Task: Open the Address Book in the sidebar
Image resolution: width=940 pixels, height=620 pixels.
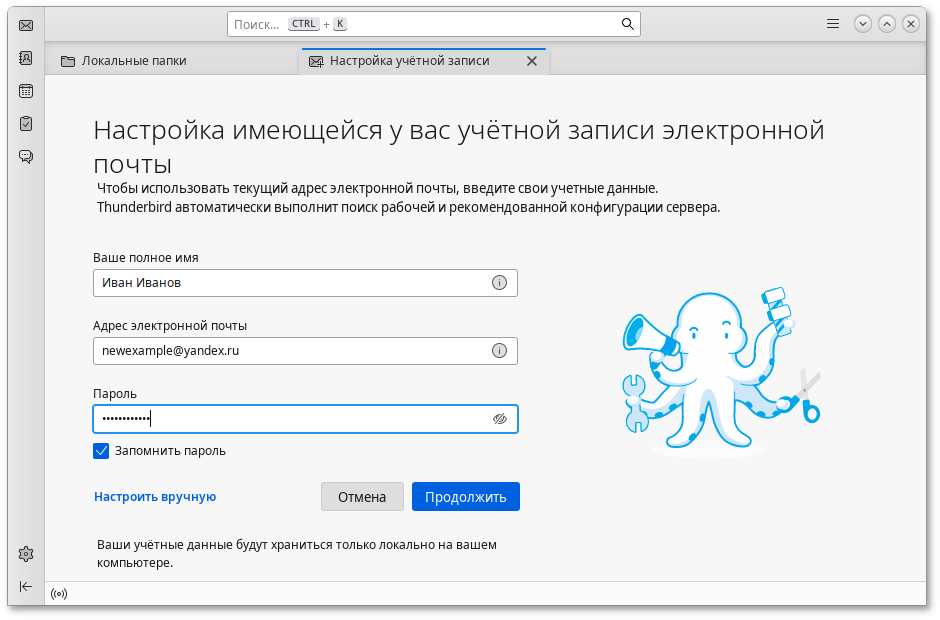Action: (x=25, y=58)
